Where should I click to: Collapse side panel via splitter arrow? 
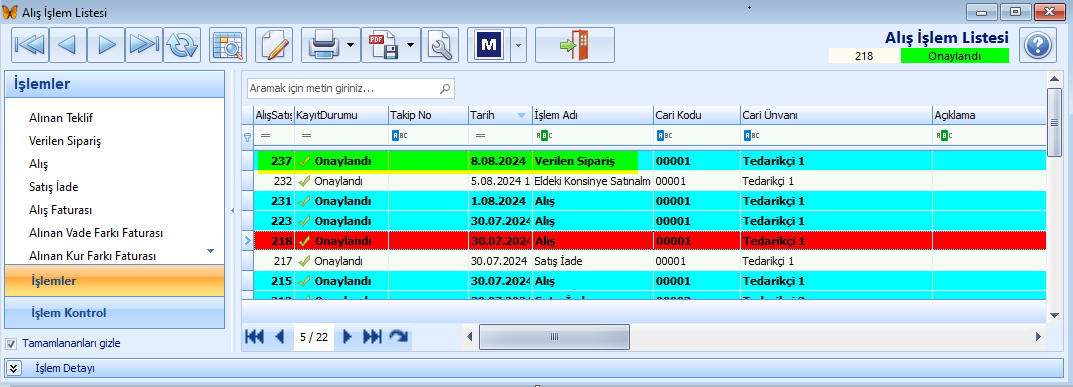pos(233,211)
